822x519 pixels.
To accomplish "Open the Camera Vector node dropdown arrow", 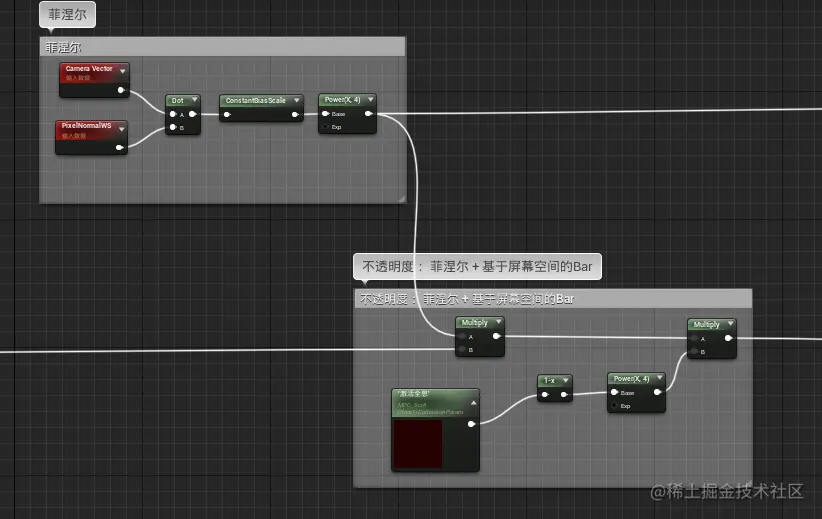I will [x=123, y=71].
